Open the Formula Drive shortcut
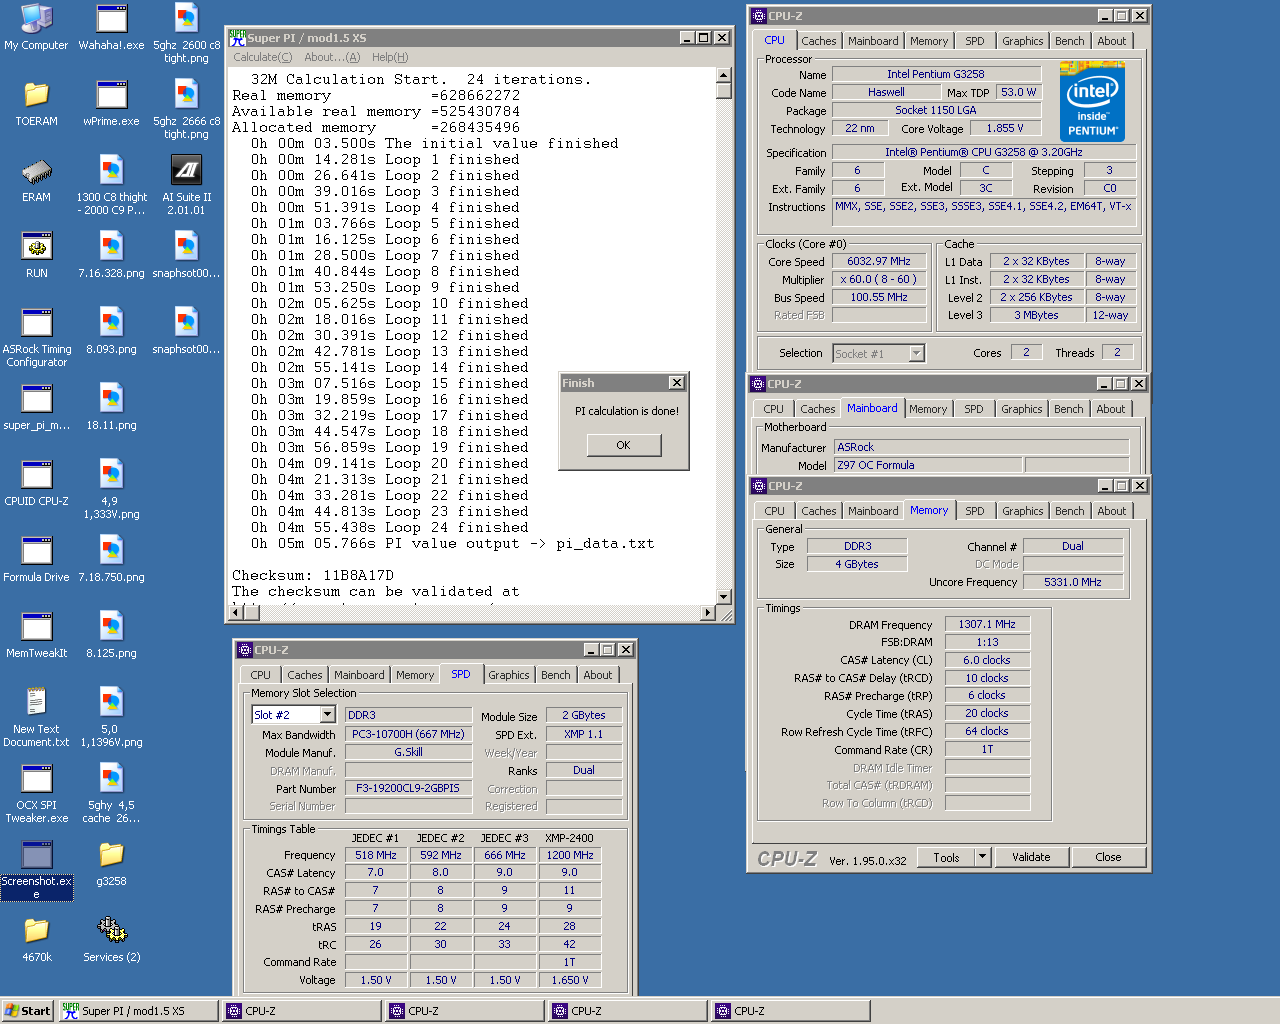The height and width of the screenshot is (1024, 1280). [37, 559]
